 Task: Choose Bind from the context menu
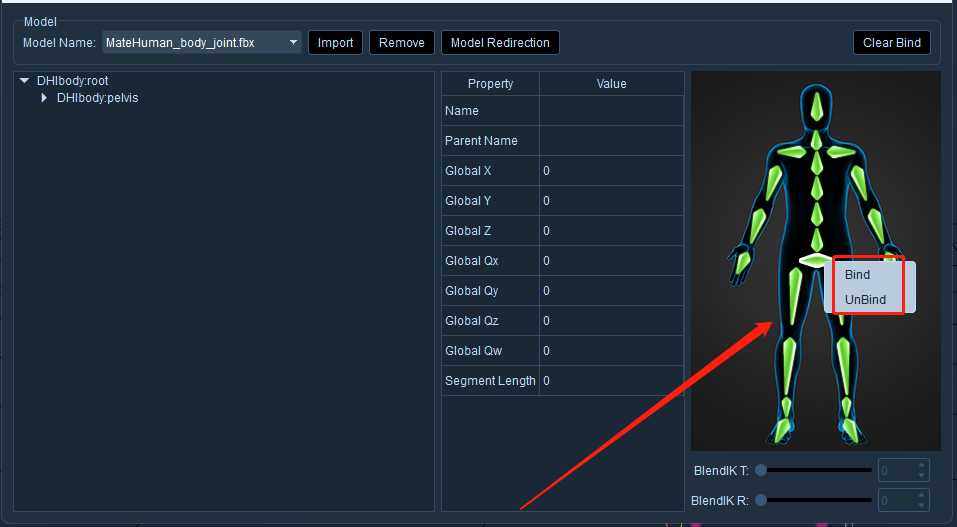pos(857,275)
